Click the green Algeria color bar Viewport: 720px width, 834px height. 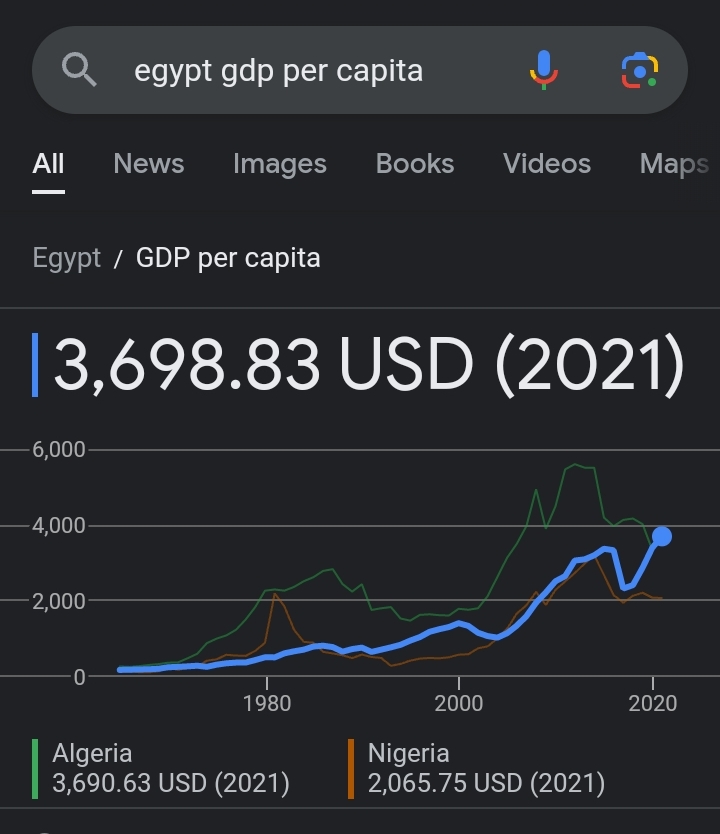click(x=35, y=769)
